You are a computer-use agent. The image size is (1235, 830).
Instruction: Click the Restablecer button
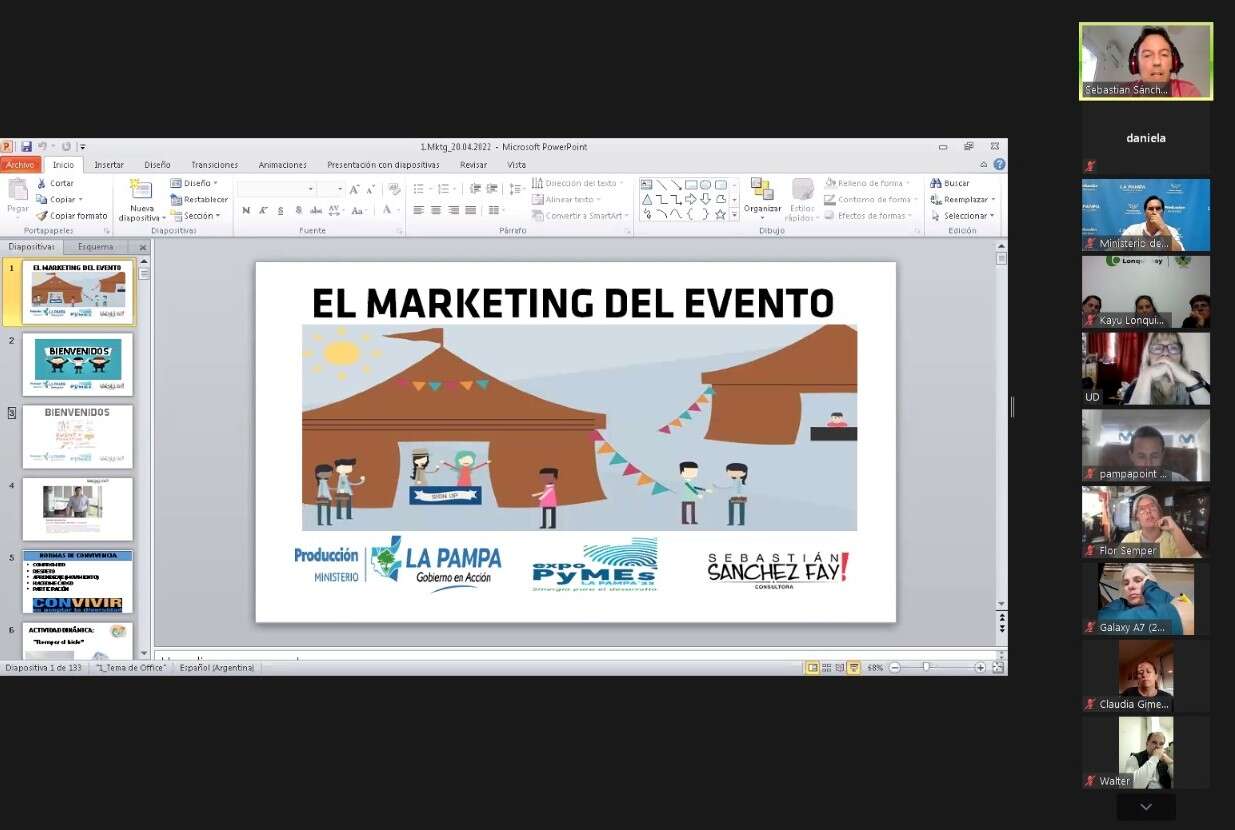pyautogui.click(x=199, y=200)
